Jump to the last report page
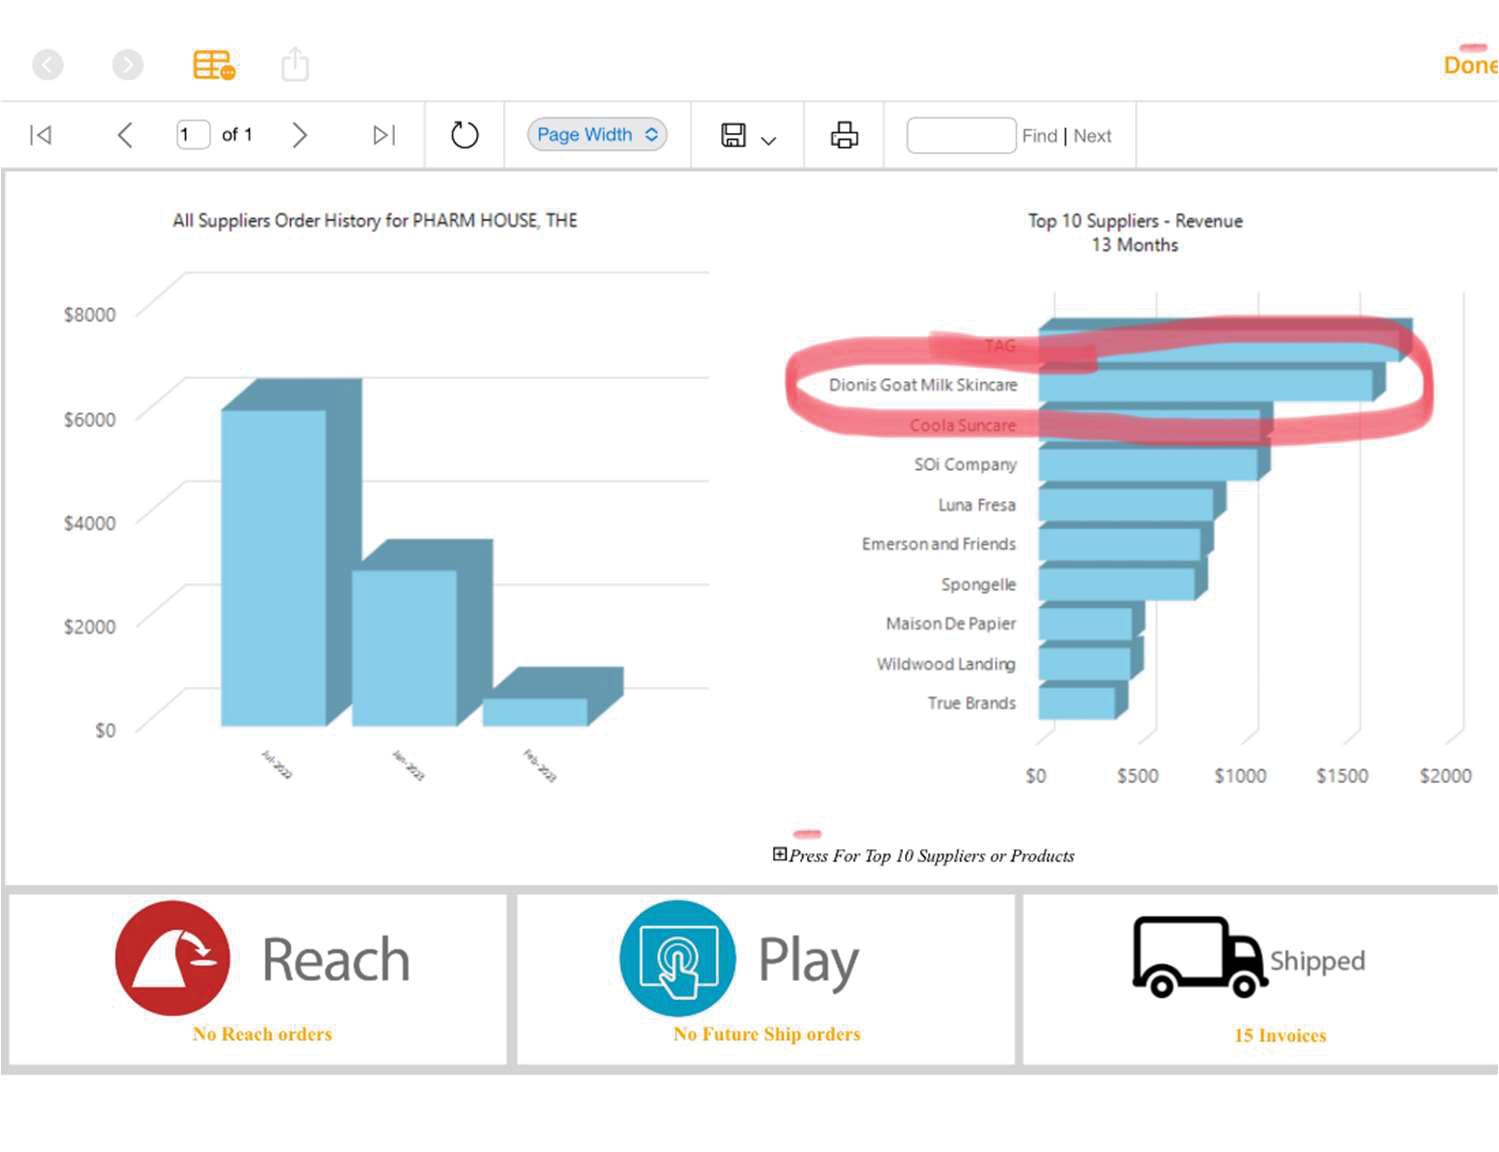Image resolution: width=1499 pixels, height=1152 pixels. (384, 135)
